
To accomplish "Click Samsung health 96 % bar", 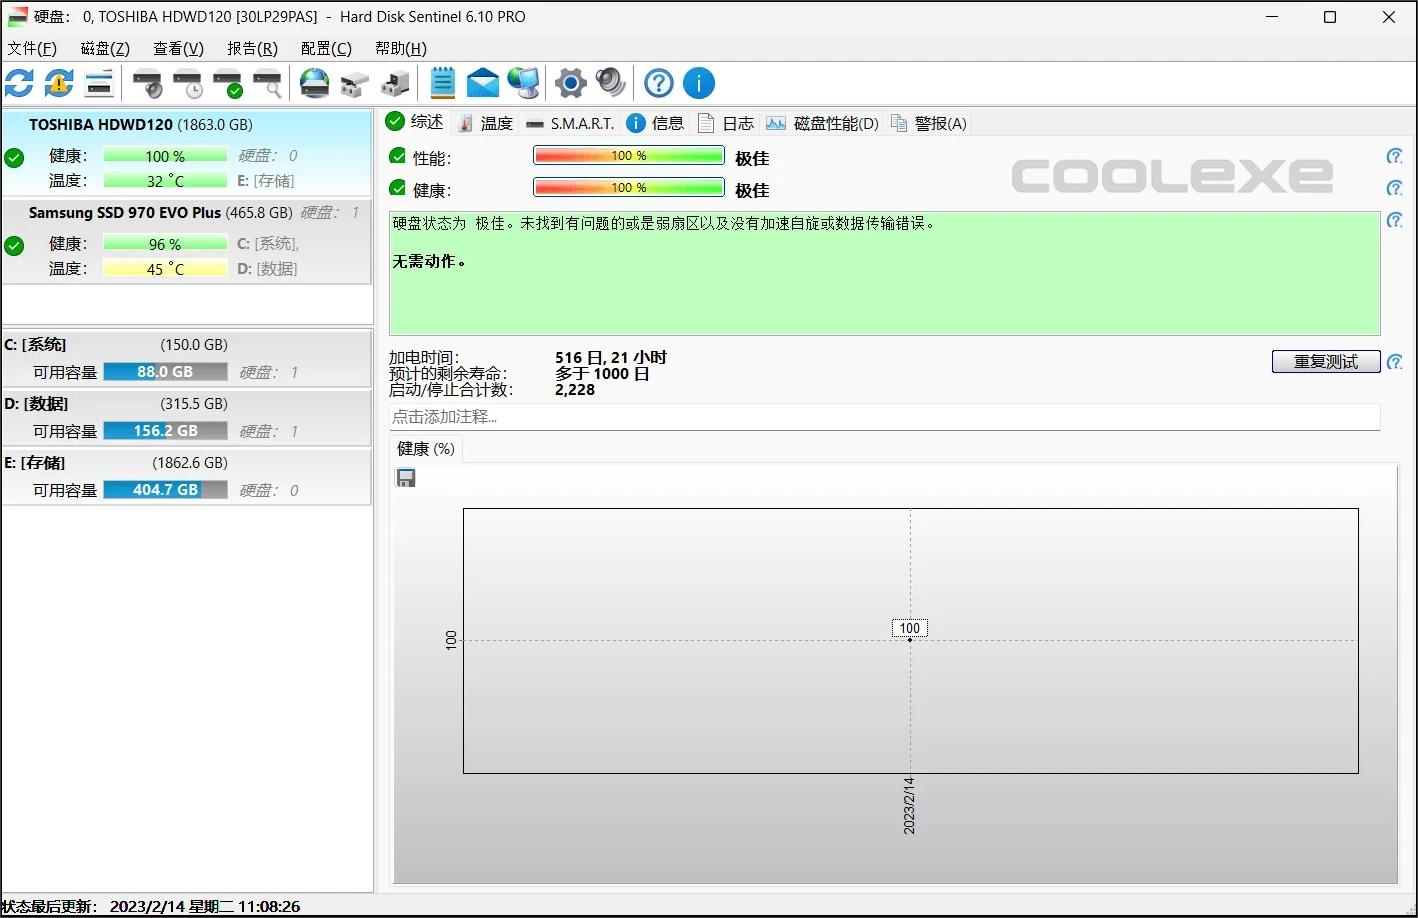I will tap(165, 244).
